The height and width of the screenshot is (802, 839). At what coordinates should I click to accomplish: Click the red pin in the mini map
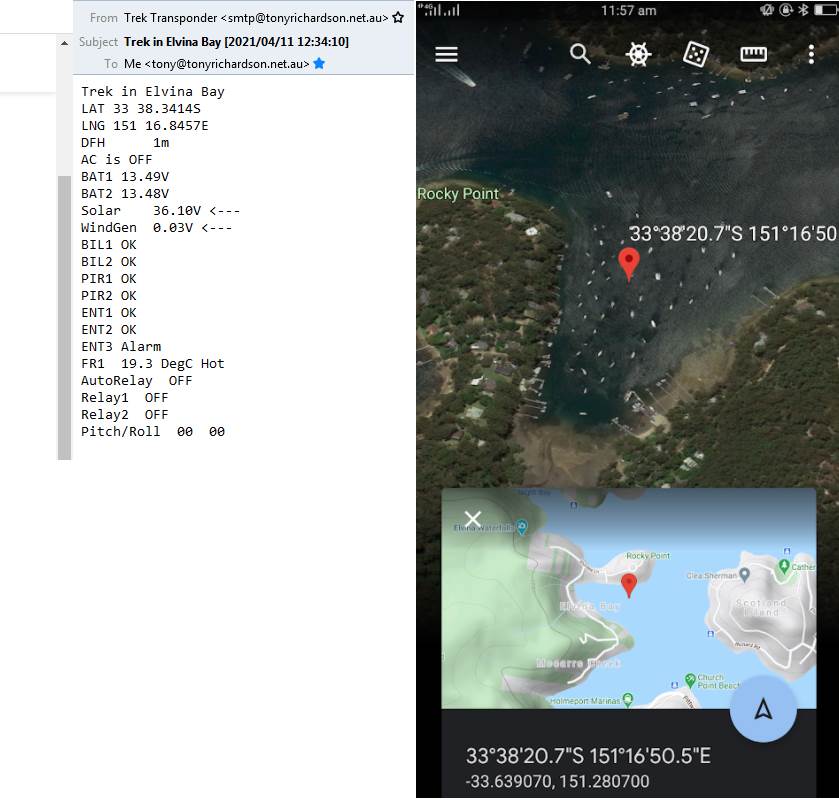coord(628,584)
